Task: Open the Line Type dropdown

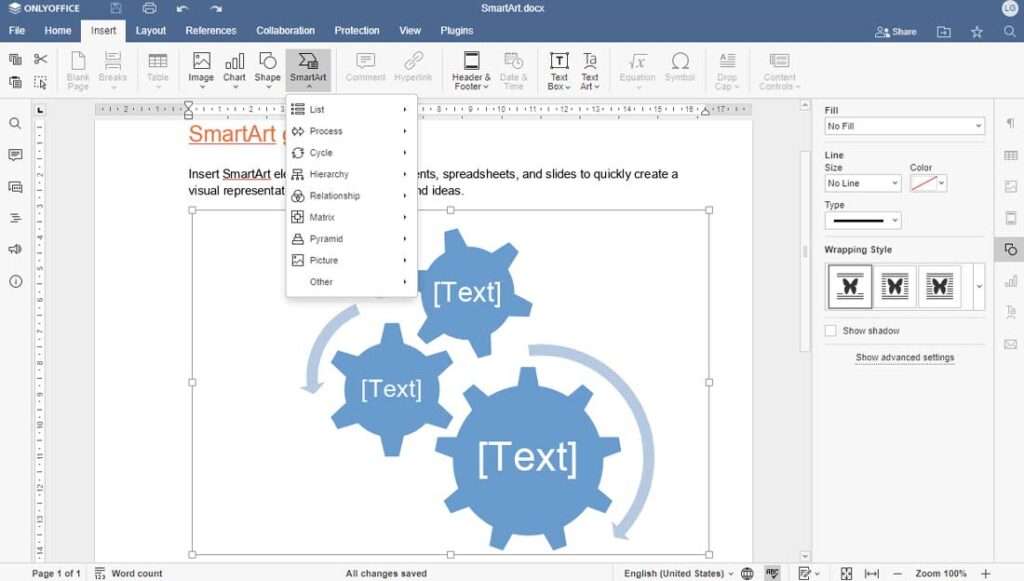Action: [x=863, y=221]
